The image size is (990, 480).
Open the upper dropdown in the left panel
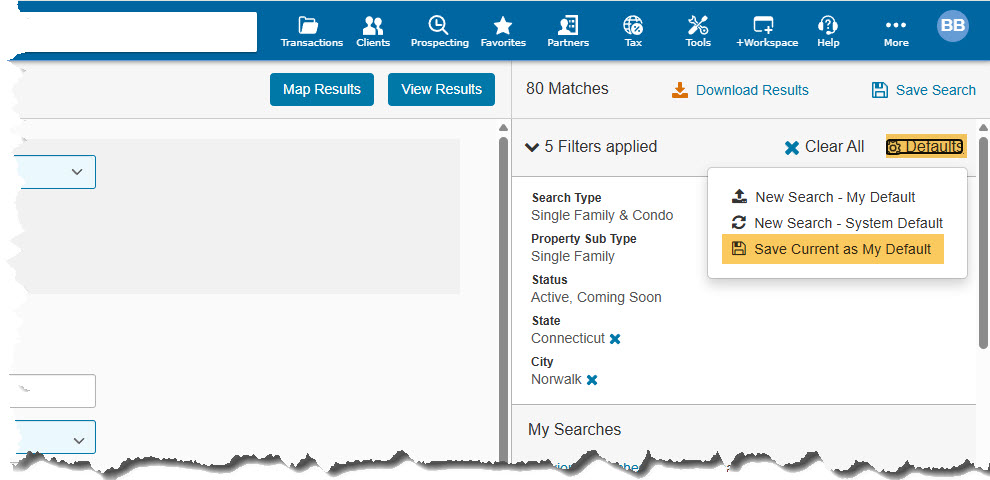point(53,172)
